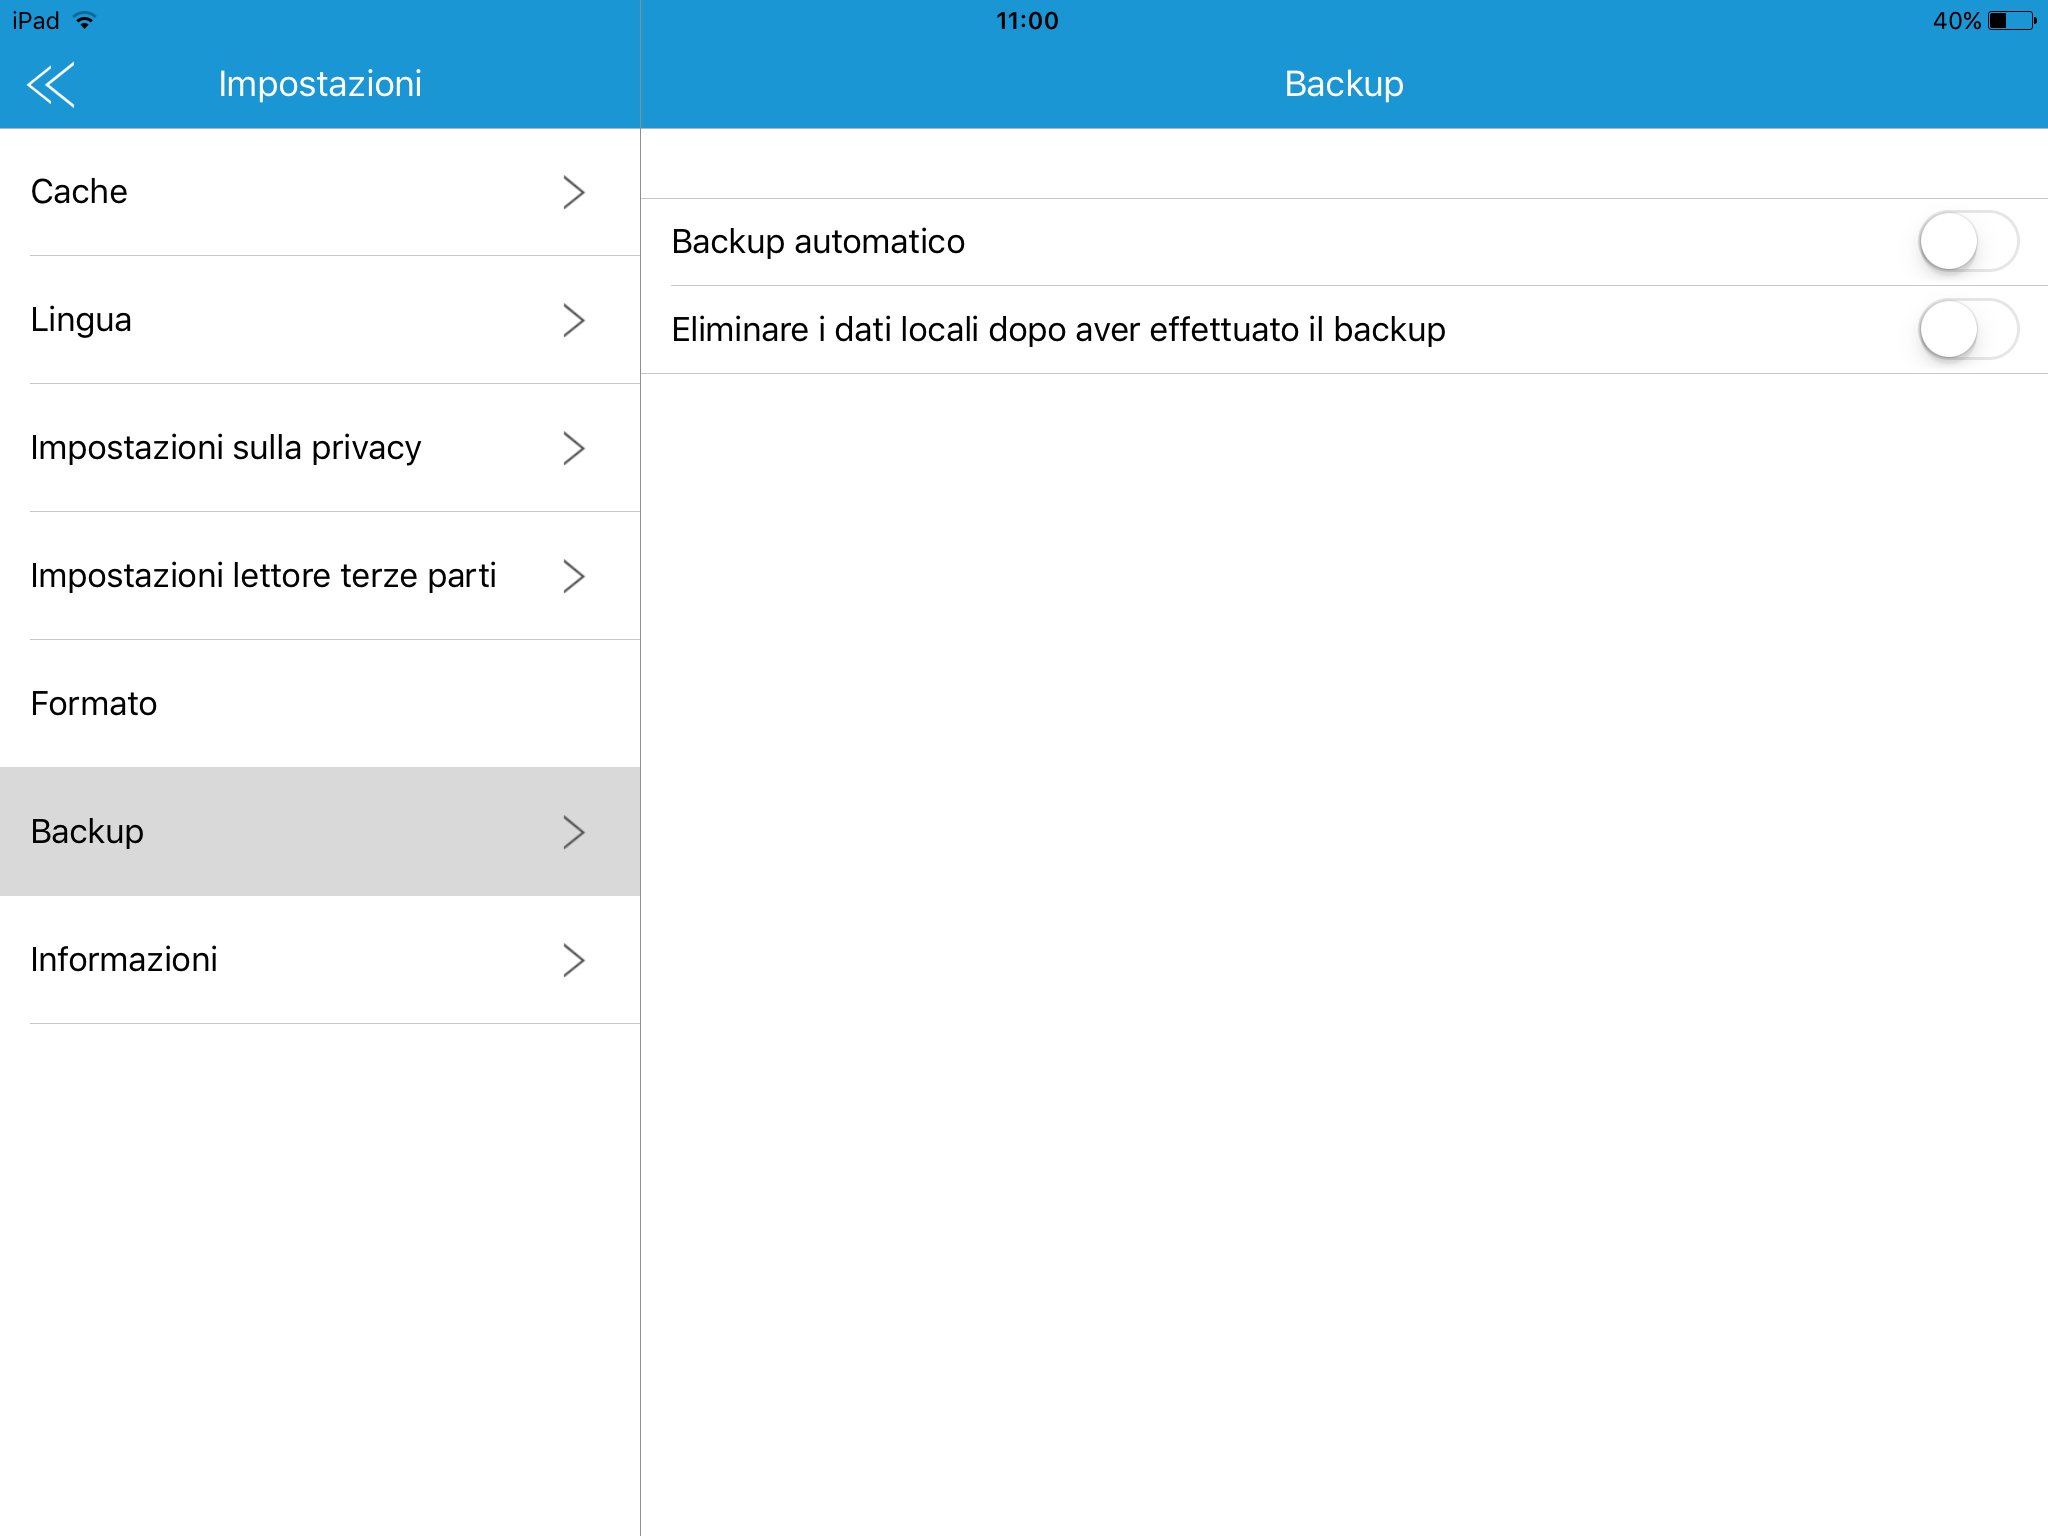Screen dimensions: 2048x1536
Task: Enable the Backup automatico switch
Action: coord(1967,241)
